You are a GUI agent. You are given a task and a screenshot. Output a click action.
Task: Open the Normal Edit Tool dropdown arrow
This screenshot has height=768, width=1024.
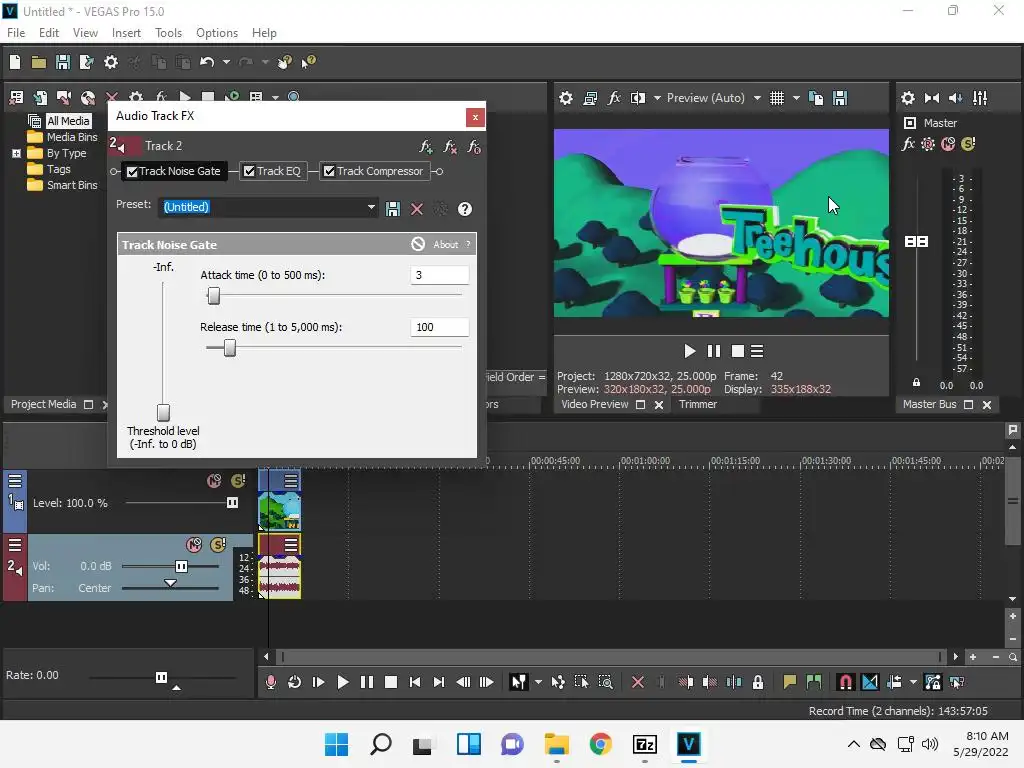538,682
